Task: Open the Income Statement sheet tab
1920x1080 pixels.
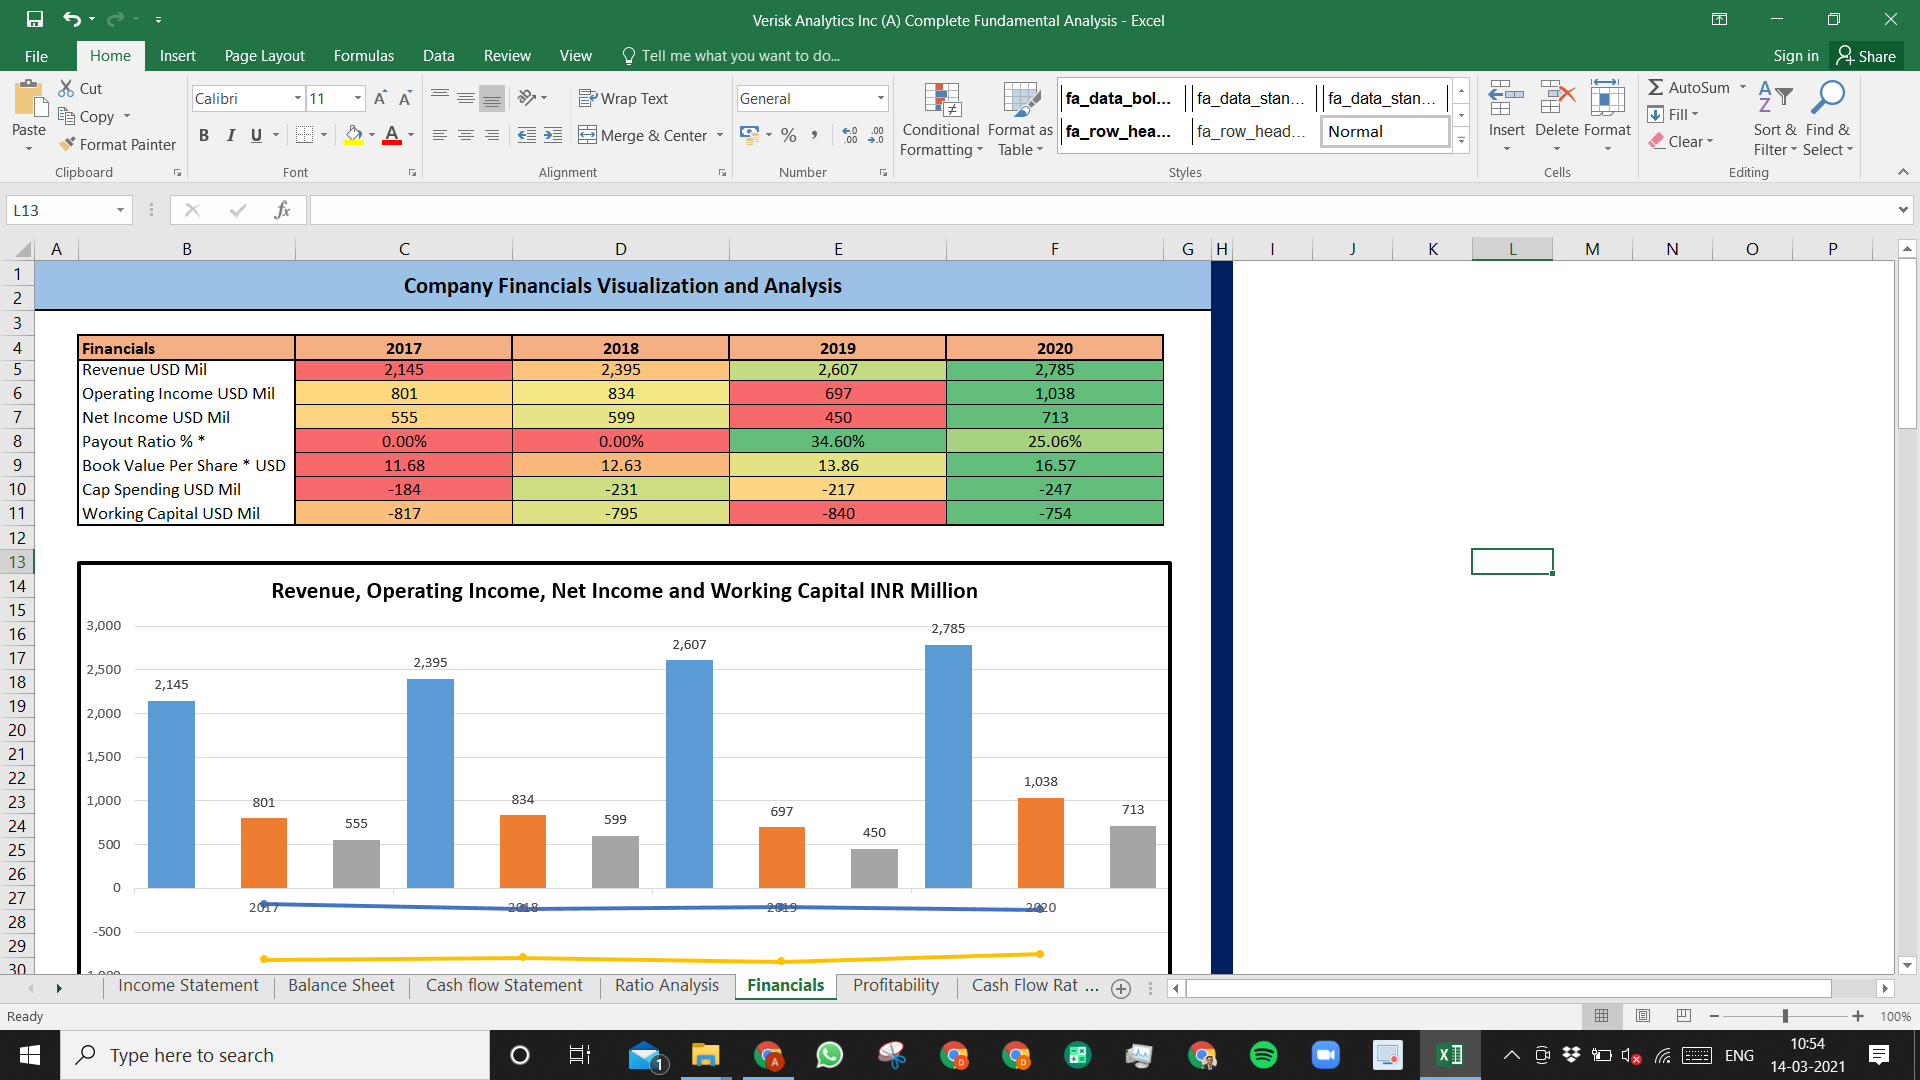Action: coord(188,985)
